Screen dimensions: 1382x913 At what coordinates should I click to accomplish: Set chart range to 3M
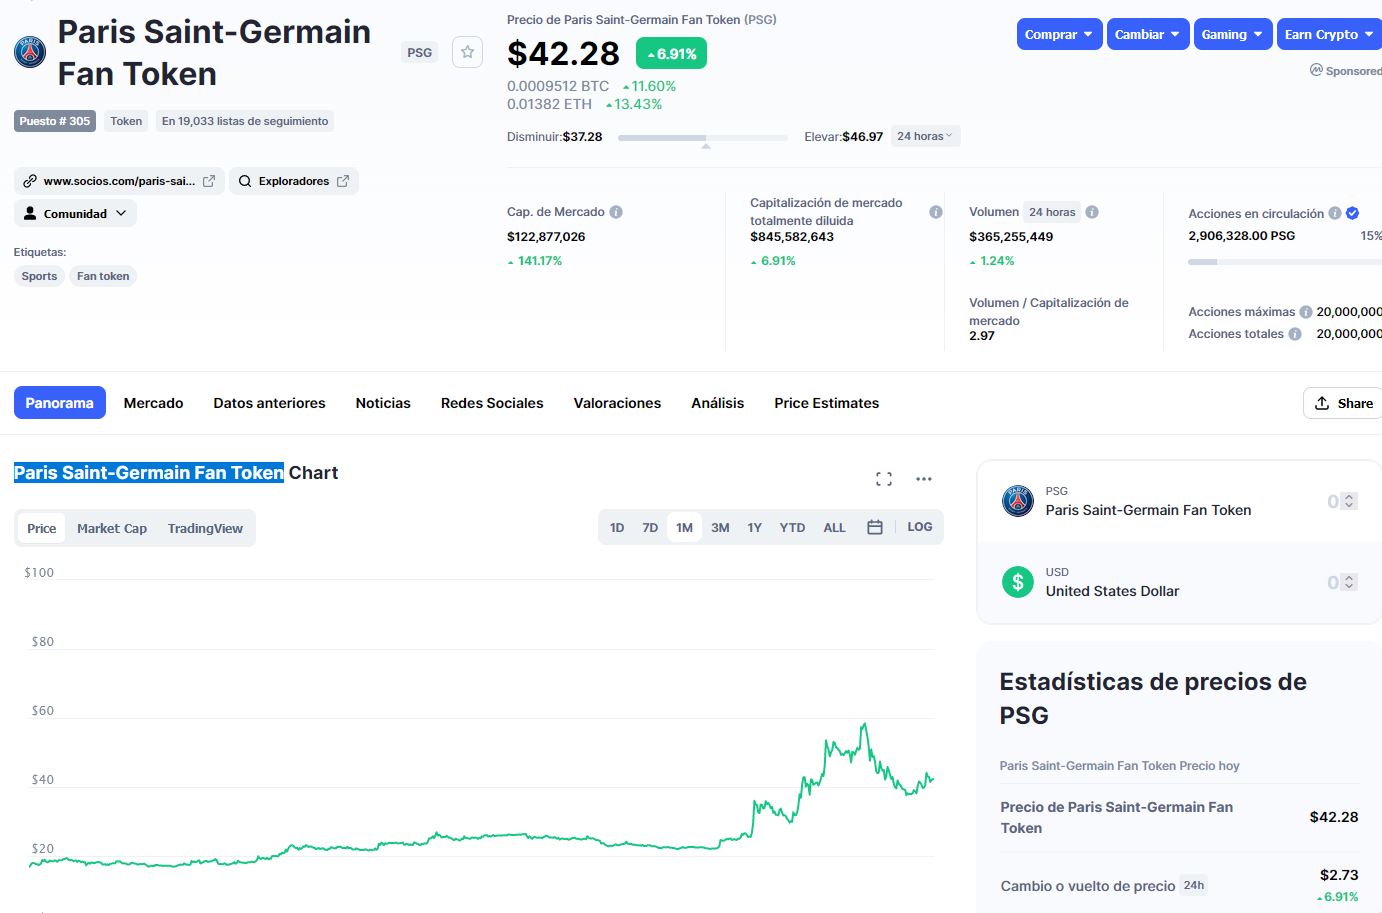[720, 527]
